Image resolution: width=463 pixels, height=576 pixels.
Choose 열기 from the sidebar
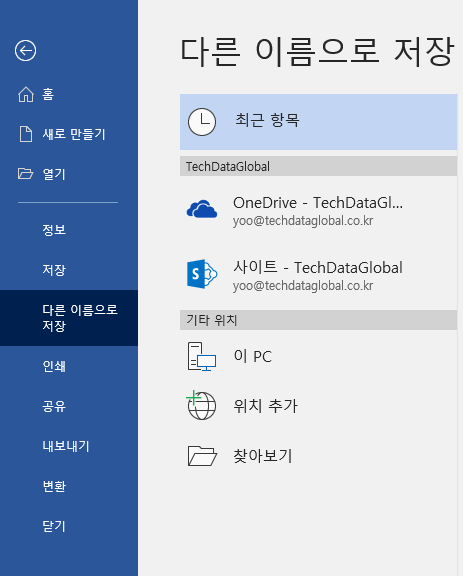tap(69, 174)
